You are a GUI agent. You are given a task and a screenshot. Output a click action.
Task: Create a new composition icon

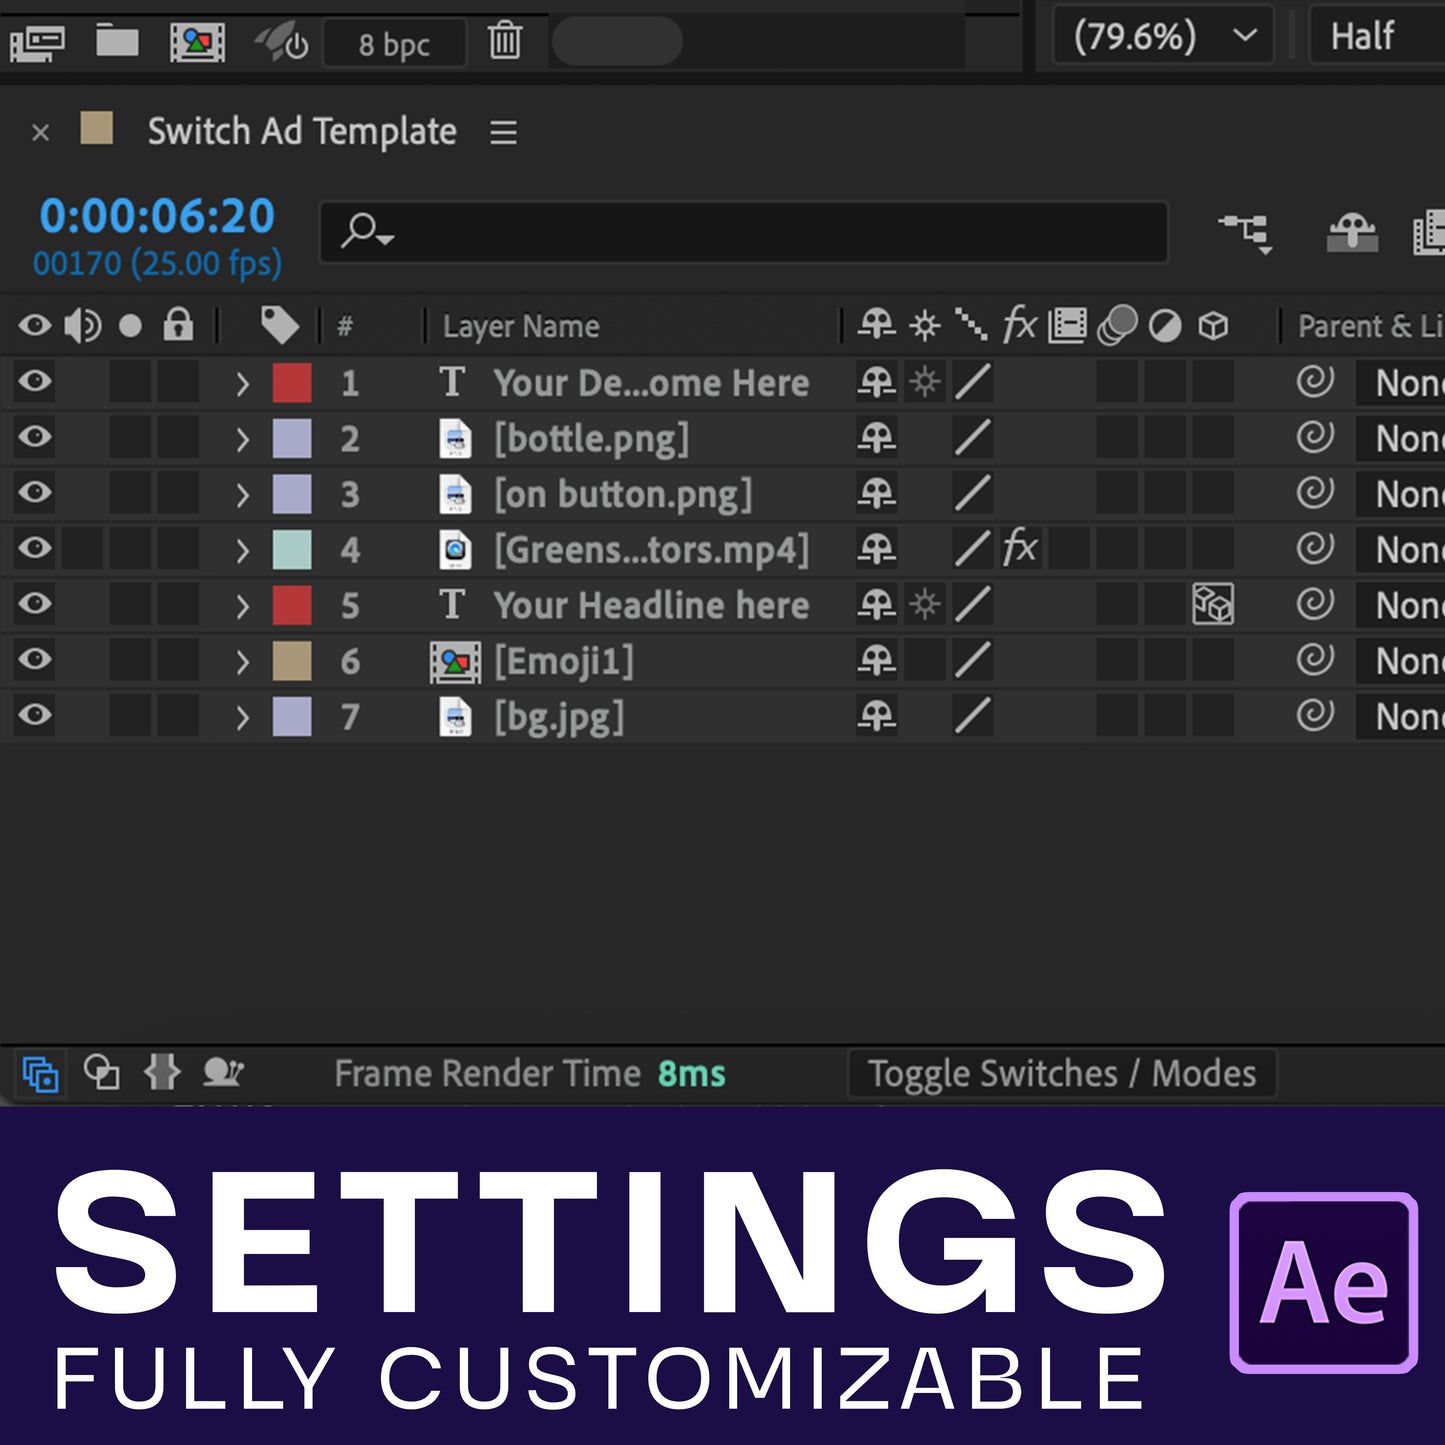tap(197, 42)
